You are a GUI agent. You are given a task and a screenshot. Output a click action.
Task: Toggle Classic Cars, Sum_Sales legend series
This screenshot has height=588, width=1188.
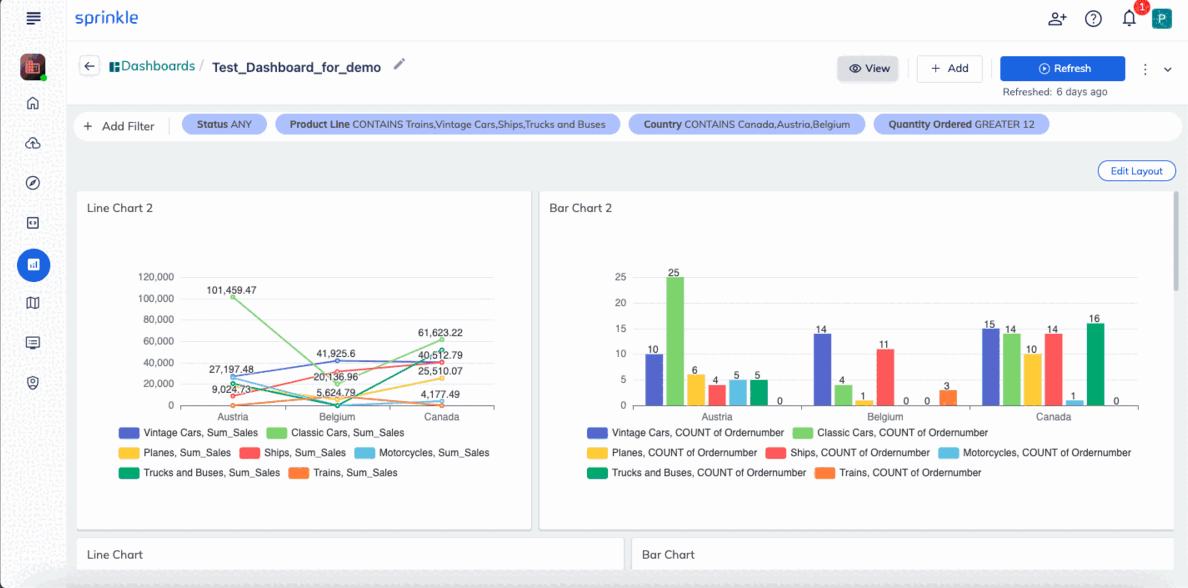(336, 433)
